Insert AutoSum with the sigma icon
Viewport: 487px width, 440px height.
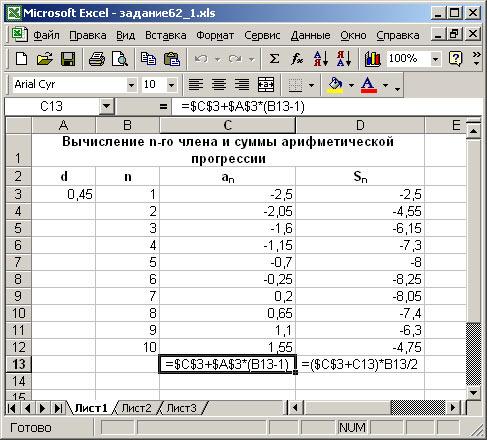(274, 59)
